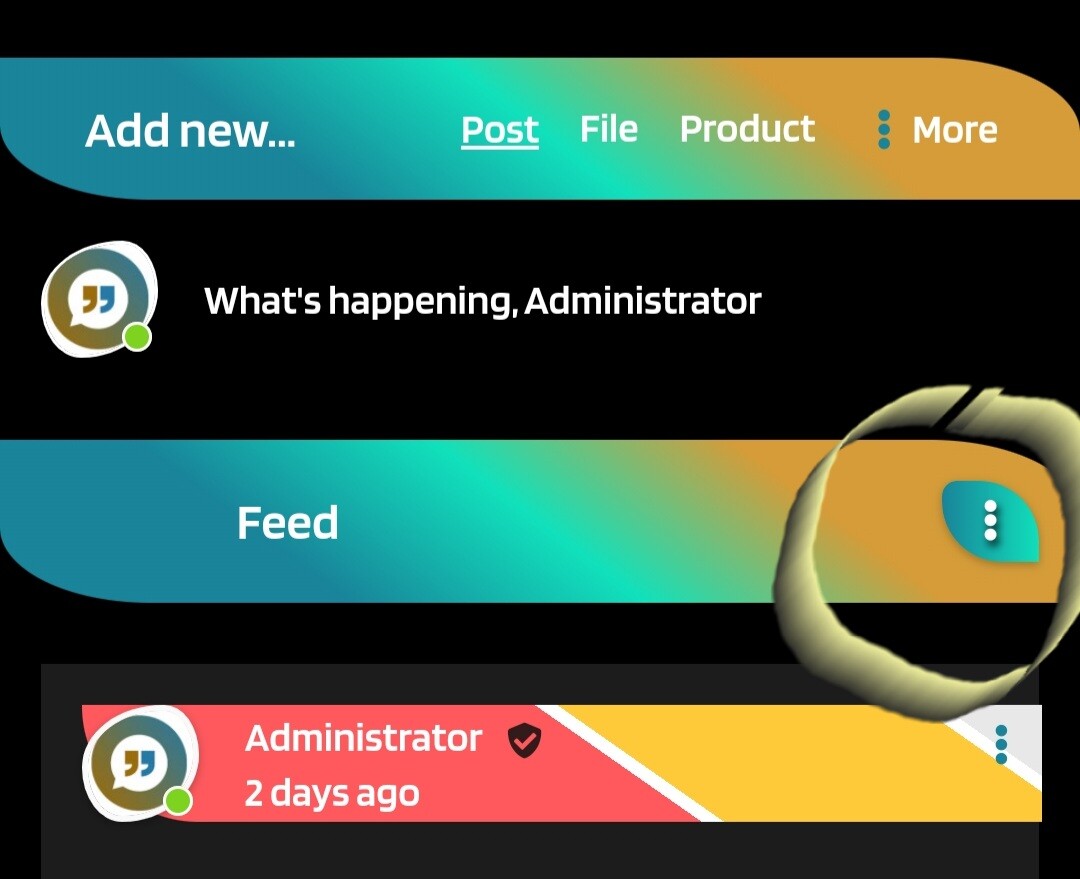
Task: Click the Feed section heading
Action: (288, 522)
